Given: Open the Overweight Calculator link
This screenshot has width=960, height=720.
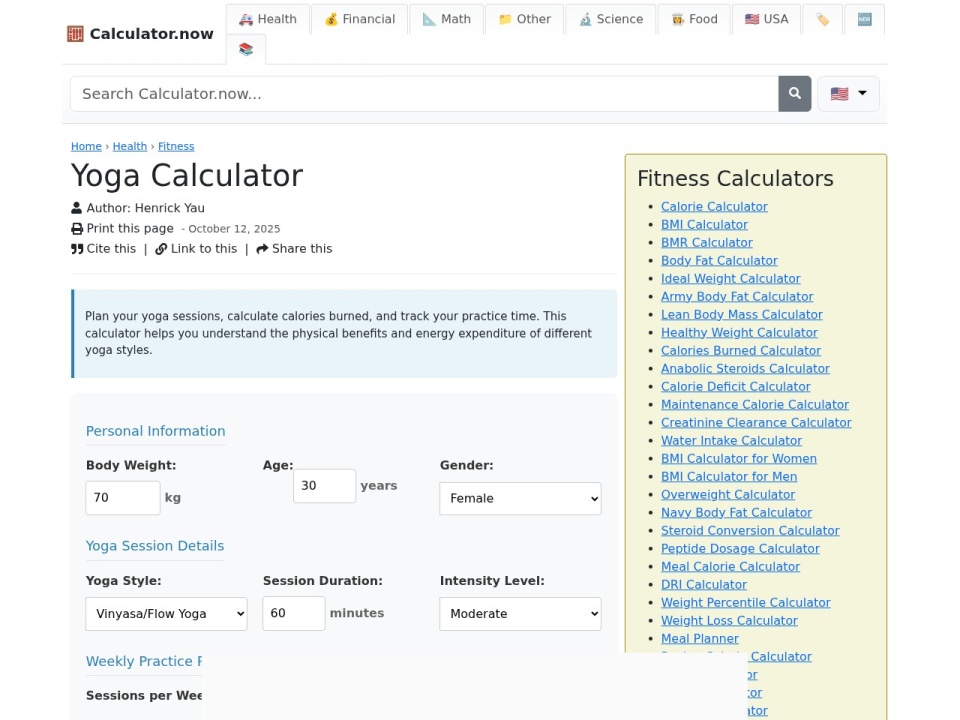Looking at the screenshot, I should point(727,495).
